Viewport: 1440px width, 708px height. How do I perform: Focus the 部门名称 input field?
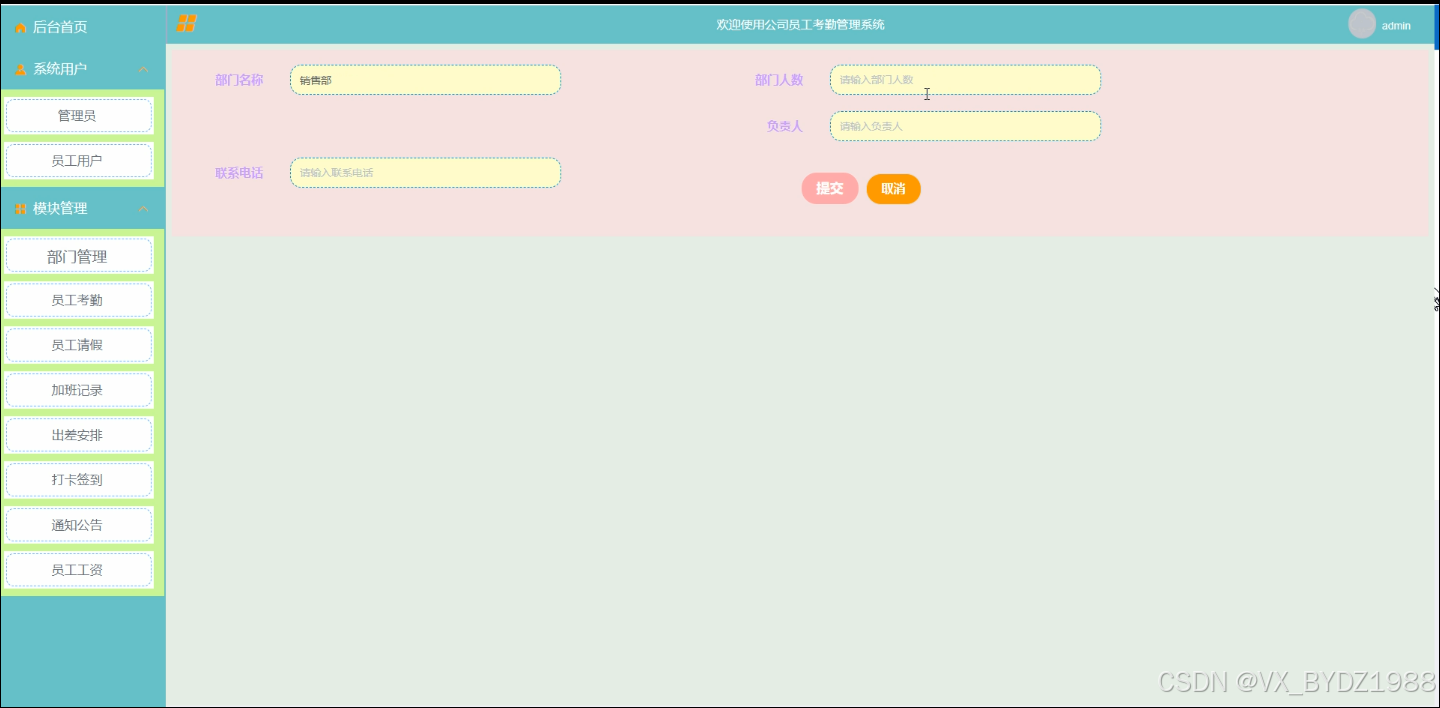[425, 80]
